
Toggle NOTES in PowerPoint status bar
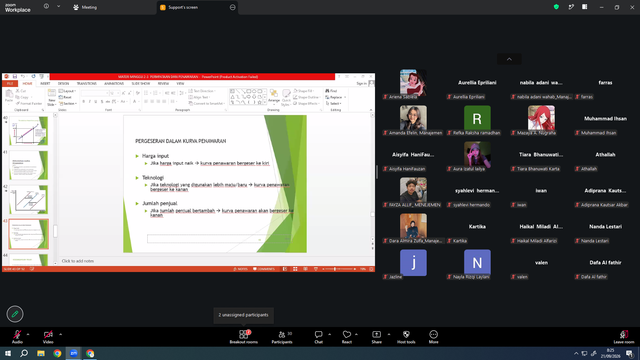241,269
